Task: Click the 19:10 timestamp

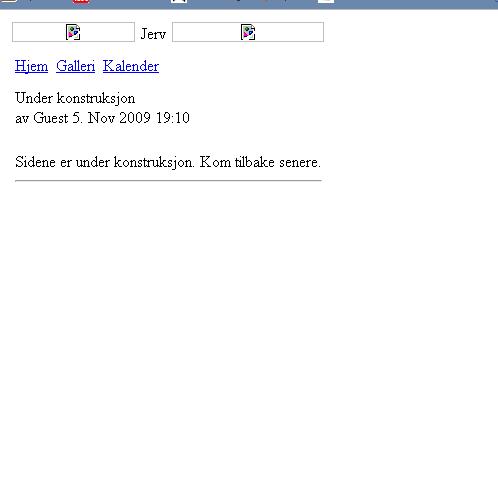Action: (x=173, y=118)
